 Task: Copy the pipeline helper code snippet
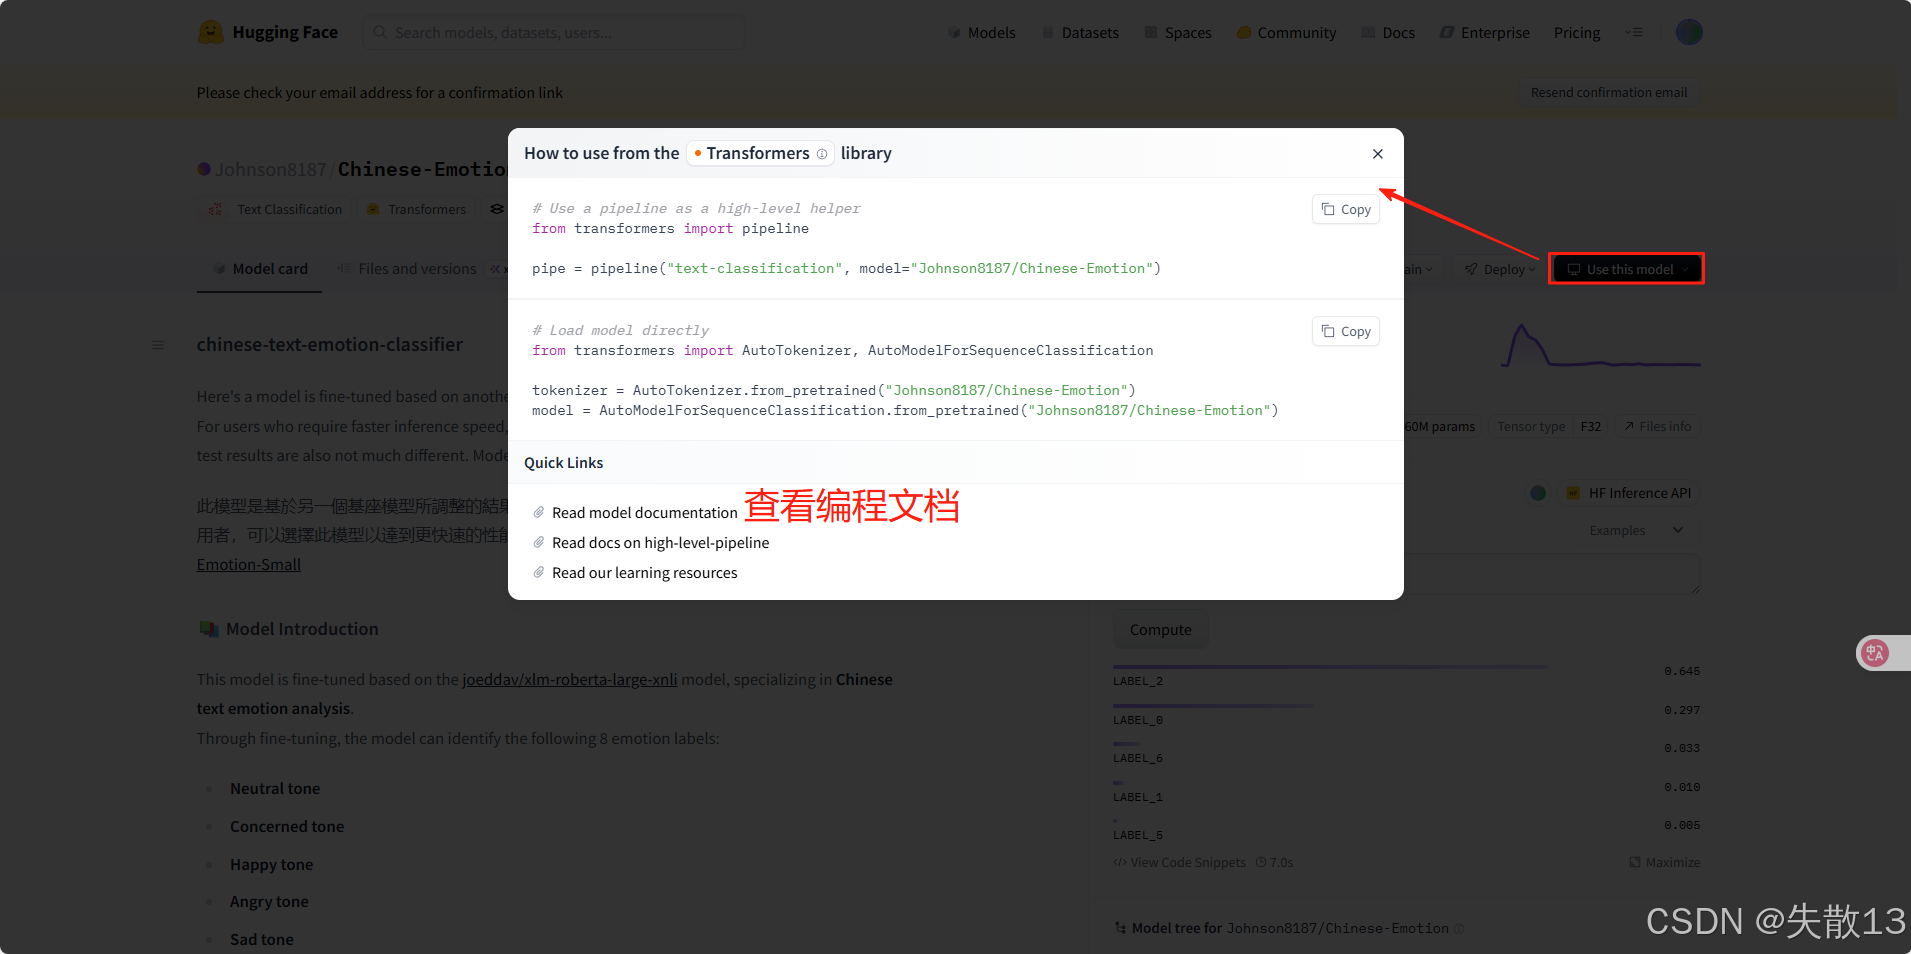tap(1346, 209)
